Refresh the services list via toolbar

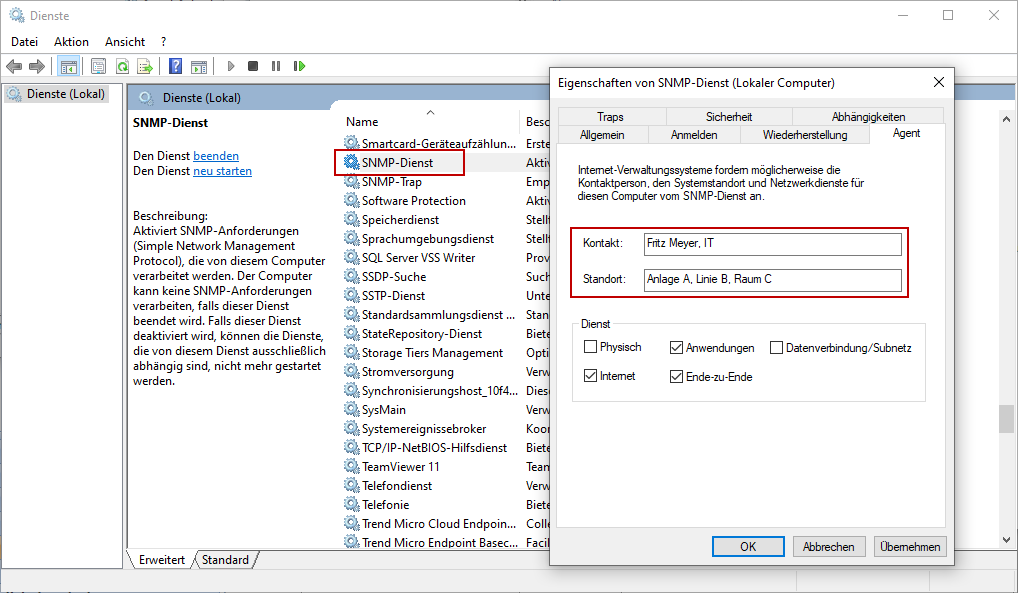coord(122,66)
